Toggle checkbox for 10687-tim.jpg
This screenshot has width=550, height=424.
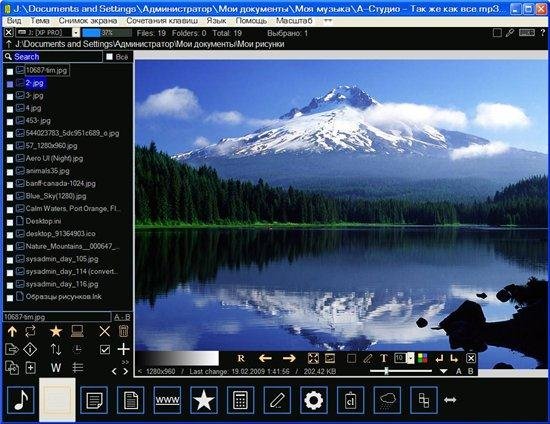coord(10,72)
